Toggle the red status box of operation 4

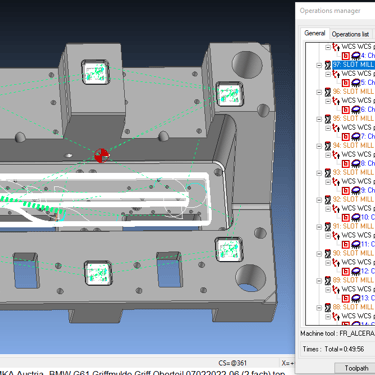pyautogui.click(x=346, y=56)
